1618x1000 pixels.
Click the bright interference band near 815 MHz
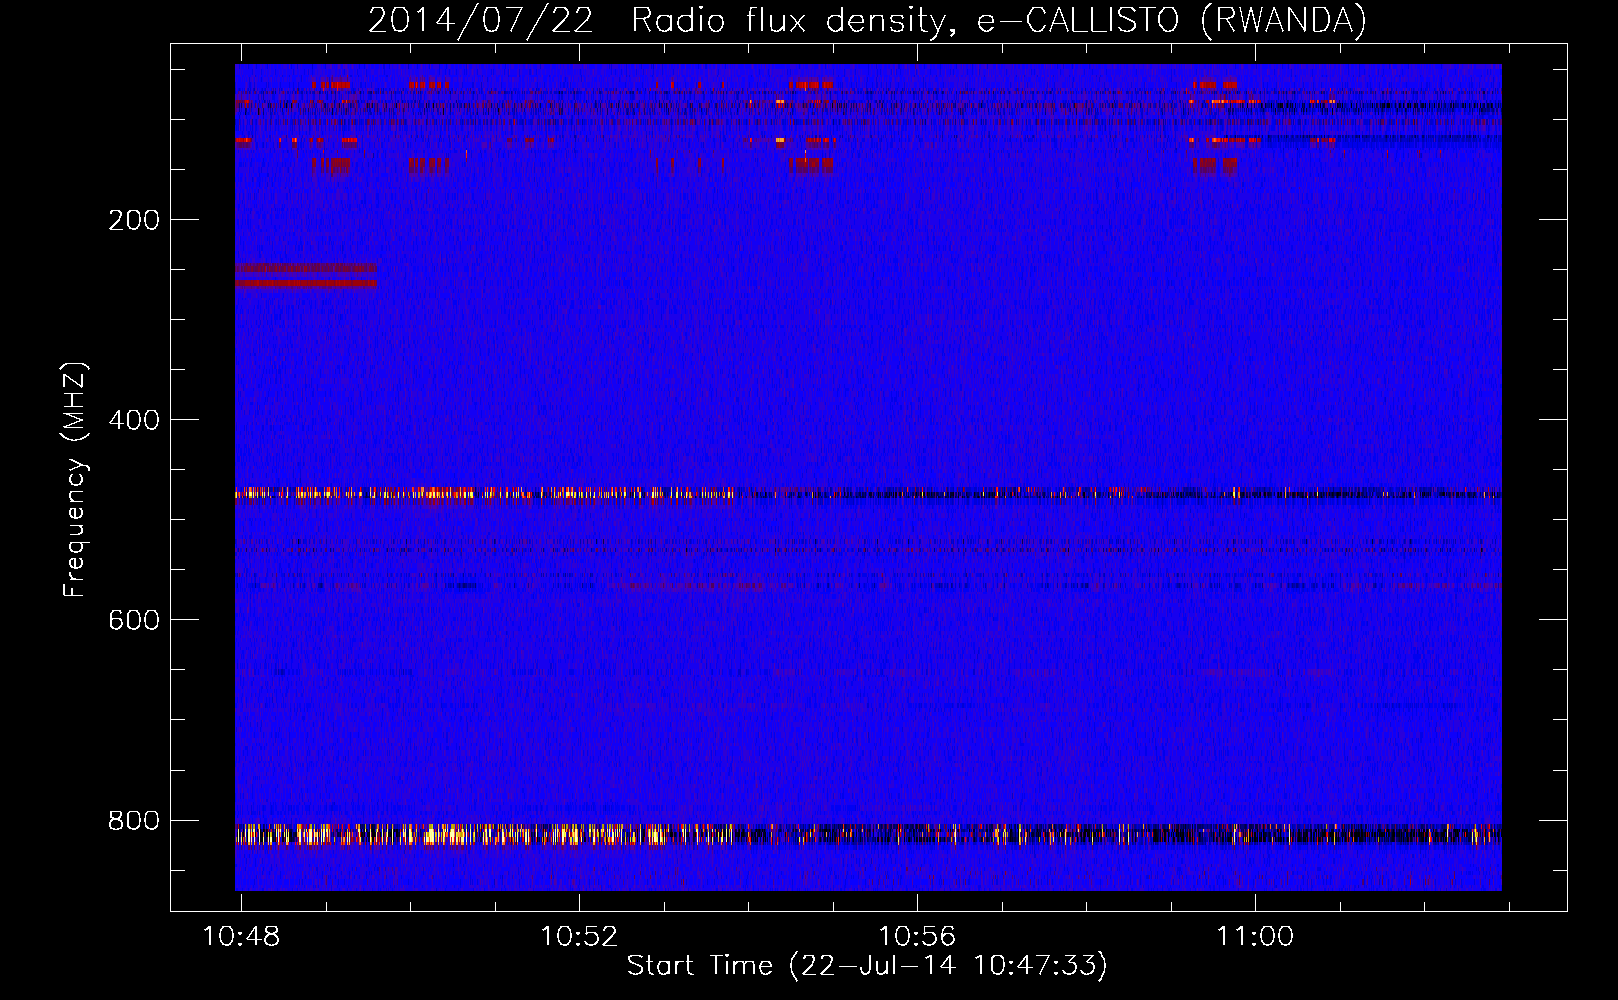tap(868, 834)
